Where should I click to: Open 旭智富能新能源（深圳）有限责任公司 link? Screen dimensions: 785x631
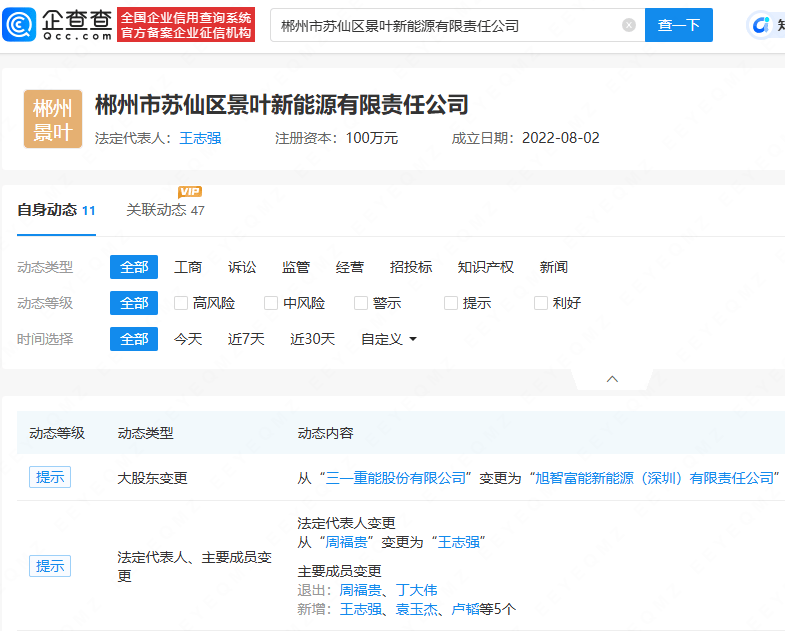[x=654, y=478]
